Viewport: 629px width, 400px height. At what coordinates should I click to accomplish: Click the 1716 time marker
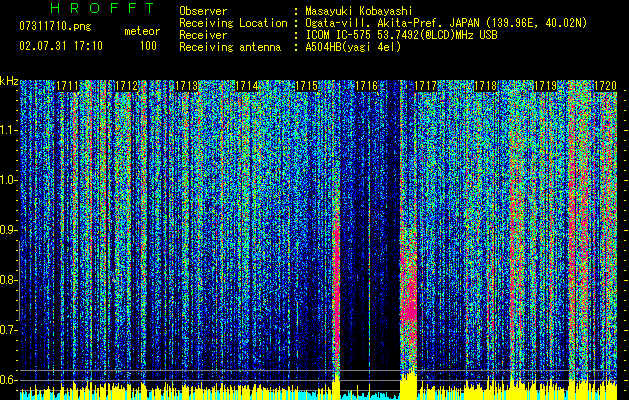(366, 86)
